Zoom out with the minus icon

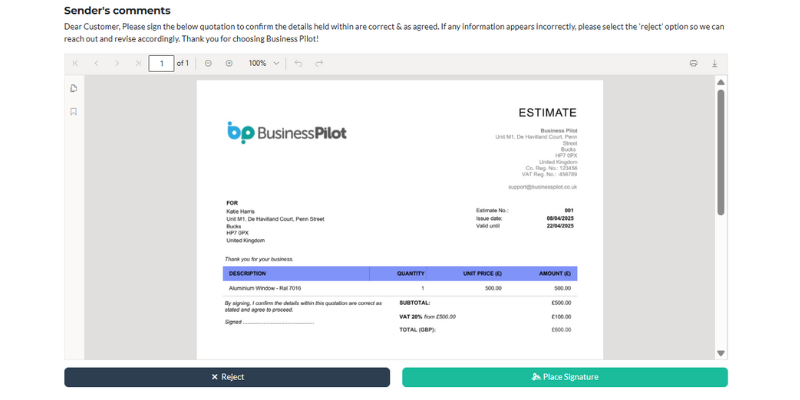tap(208, 63)
